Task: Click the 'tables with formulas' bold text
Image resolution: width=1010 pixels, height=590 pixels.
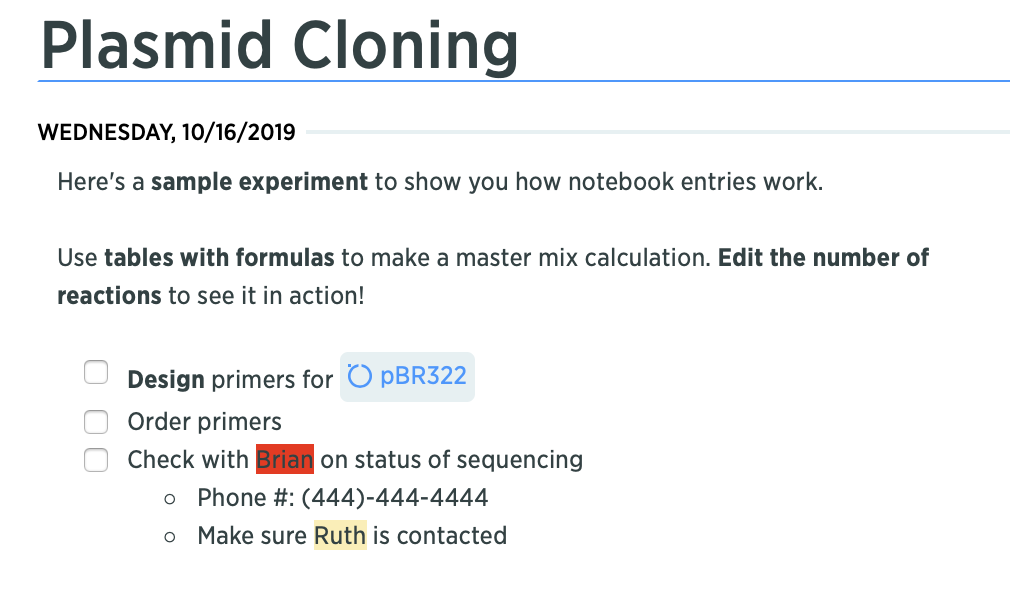Action: [x=220, y=258]
